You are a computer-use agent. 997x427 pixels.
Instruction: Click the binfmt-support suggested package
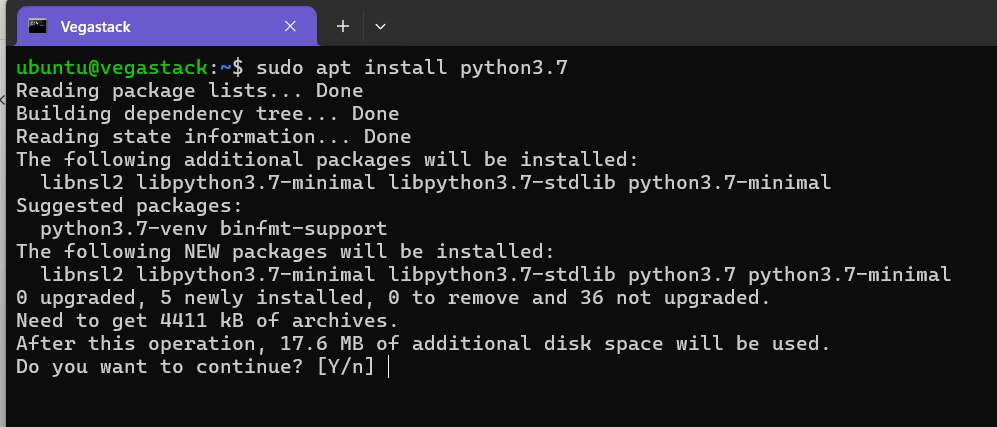(x=303, y=228)
